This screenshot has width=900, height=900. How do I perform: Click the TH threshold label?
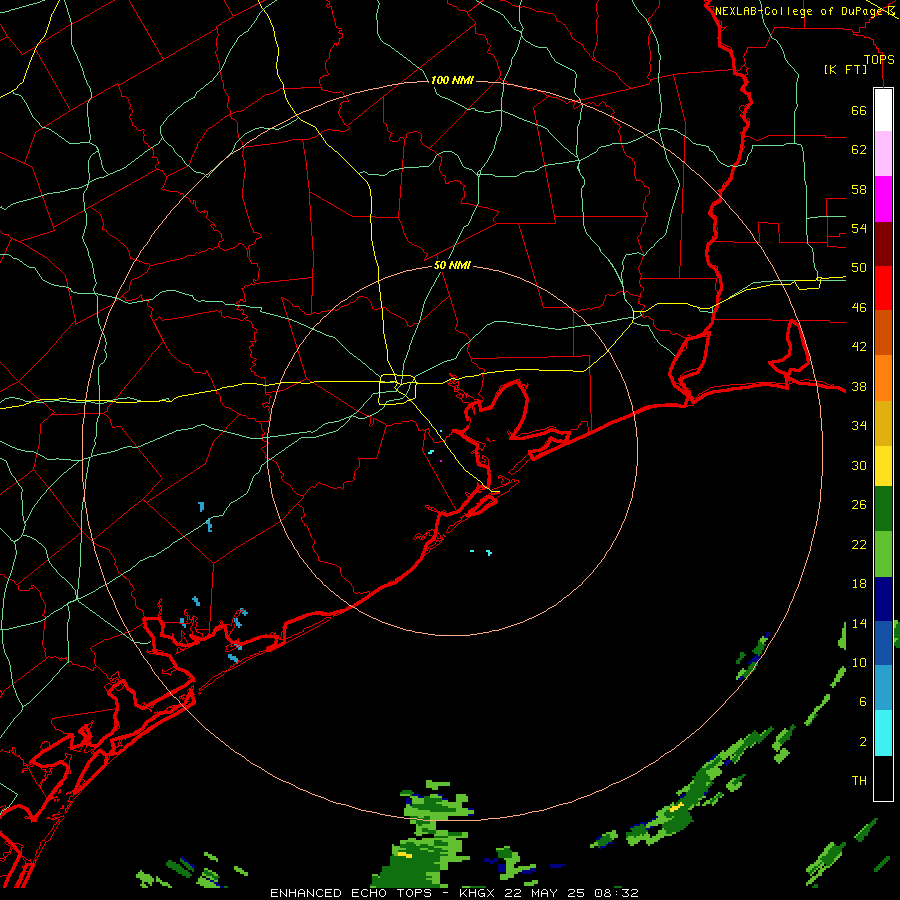click(x=859, y=781)
